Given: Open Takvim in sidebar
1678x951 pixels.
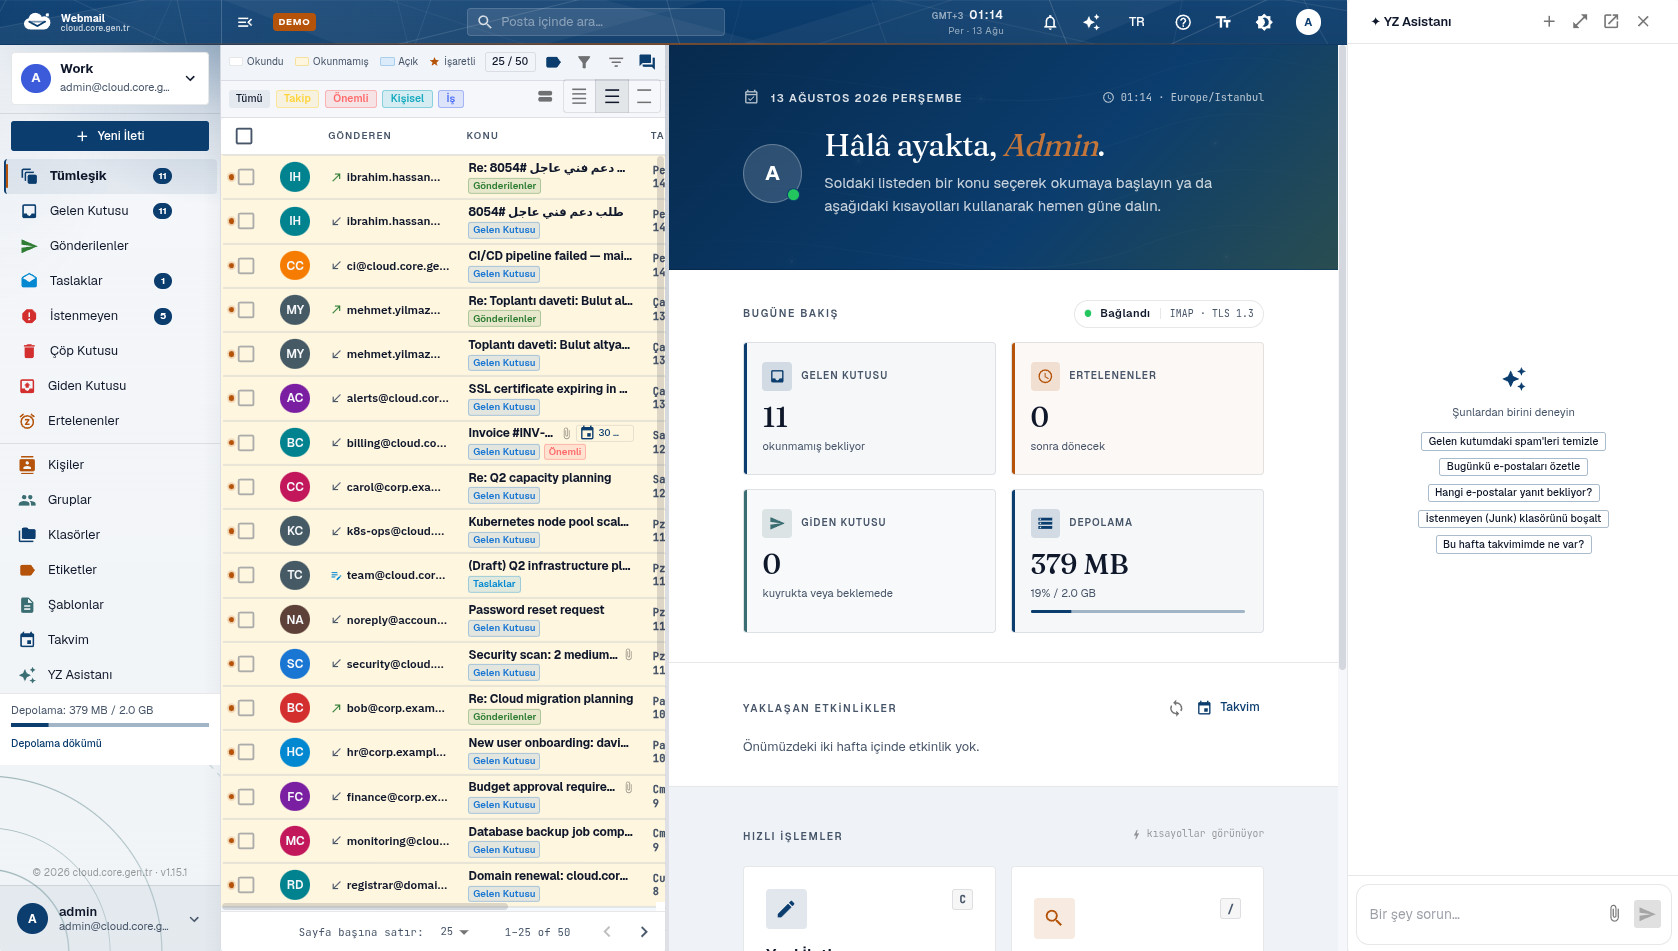Looking at the screenshot, I should coord(110,640).
